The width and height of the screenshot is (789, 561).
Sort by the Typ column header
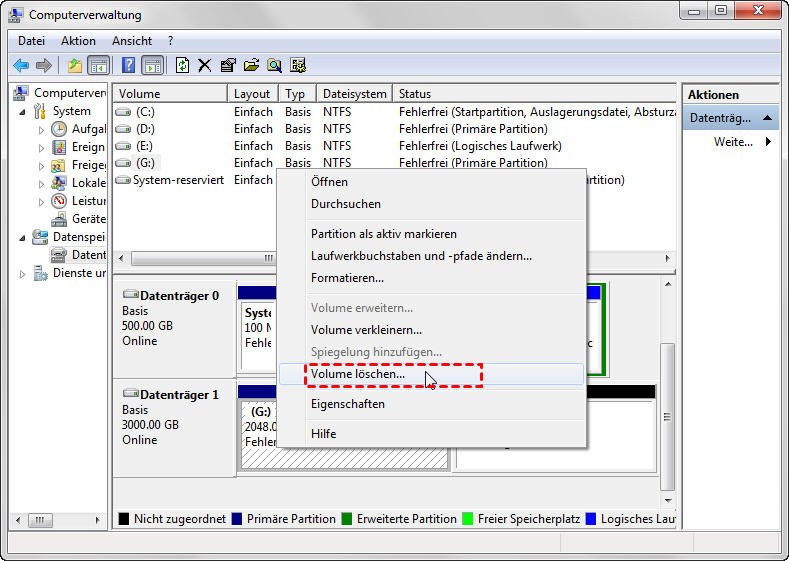297,94
